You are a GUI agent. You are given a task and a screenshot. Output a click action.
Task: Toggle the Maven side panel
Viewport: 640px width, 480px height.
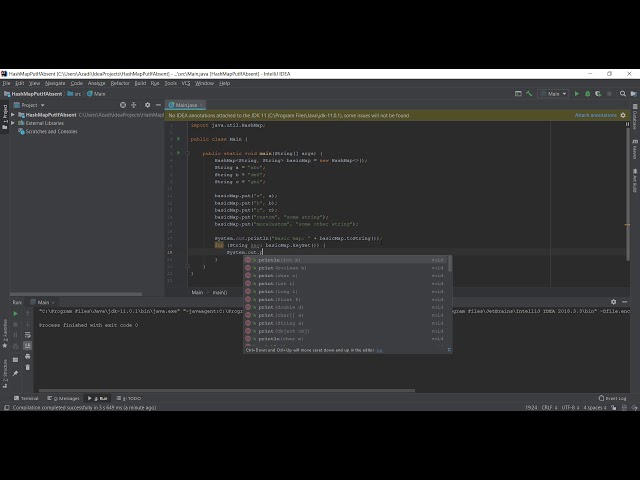pos(635,149)
